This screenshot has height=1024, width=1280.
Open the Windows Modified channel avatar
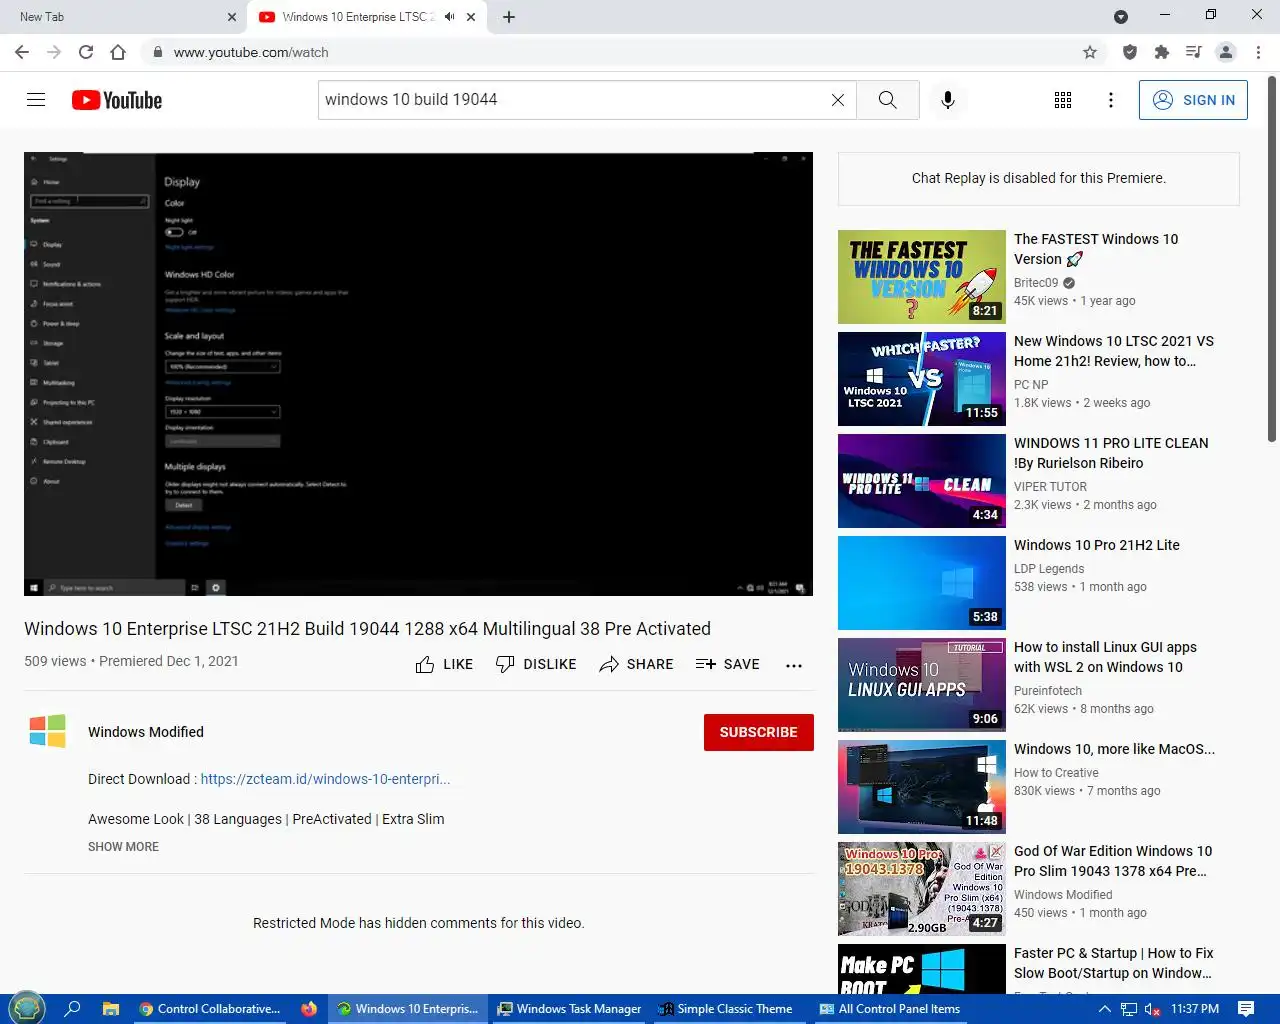pyautogui.click(x=48, y=732)
